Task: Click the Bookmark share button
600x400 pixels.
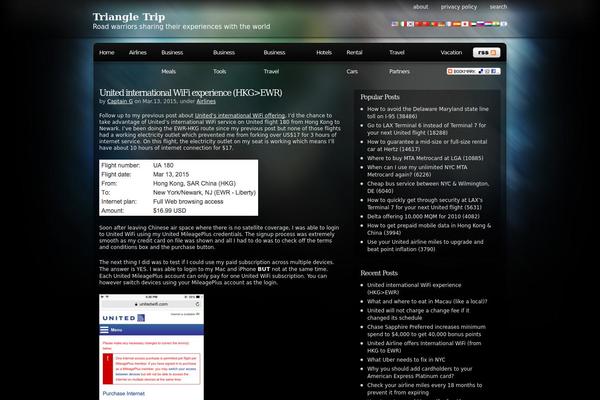Action: pos(474,71)
